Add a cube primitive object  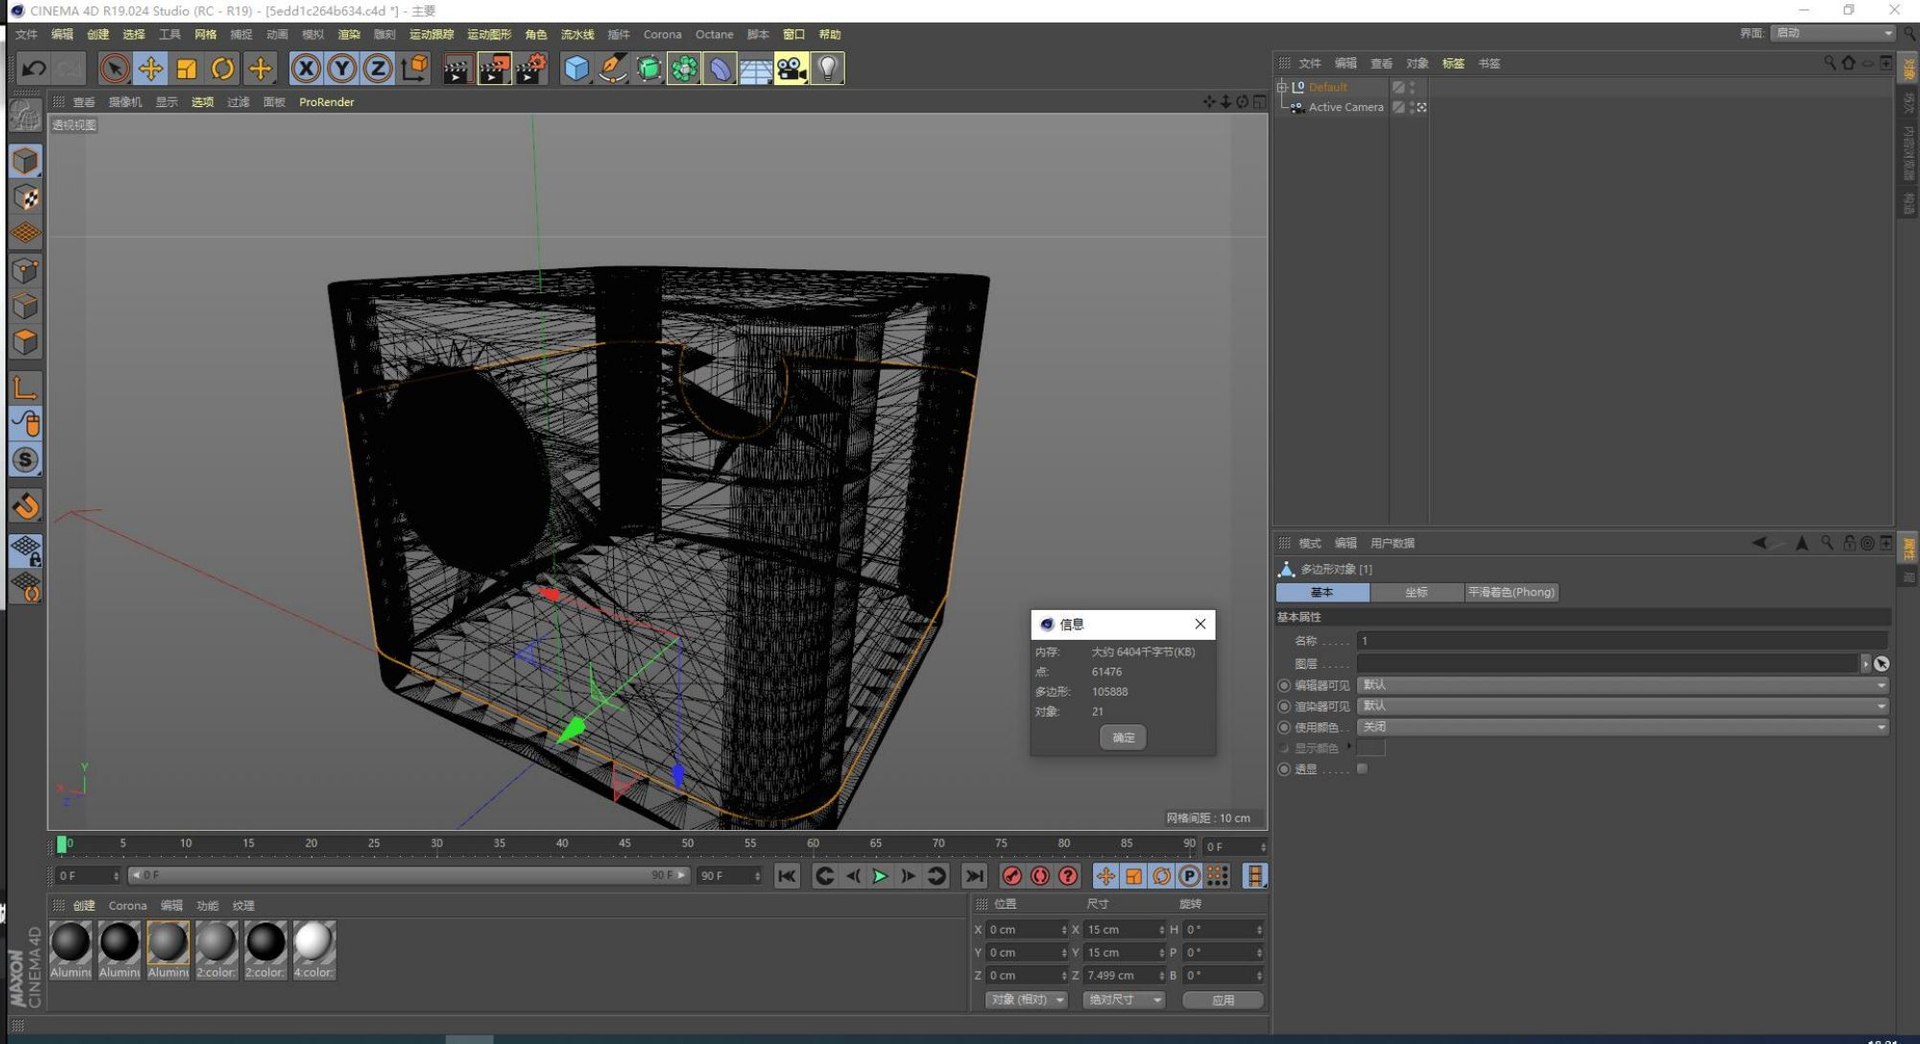(x=577, y=68)
